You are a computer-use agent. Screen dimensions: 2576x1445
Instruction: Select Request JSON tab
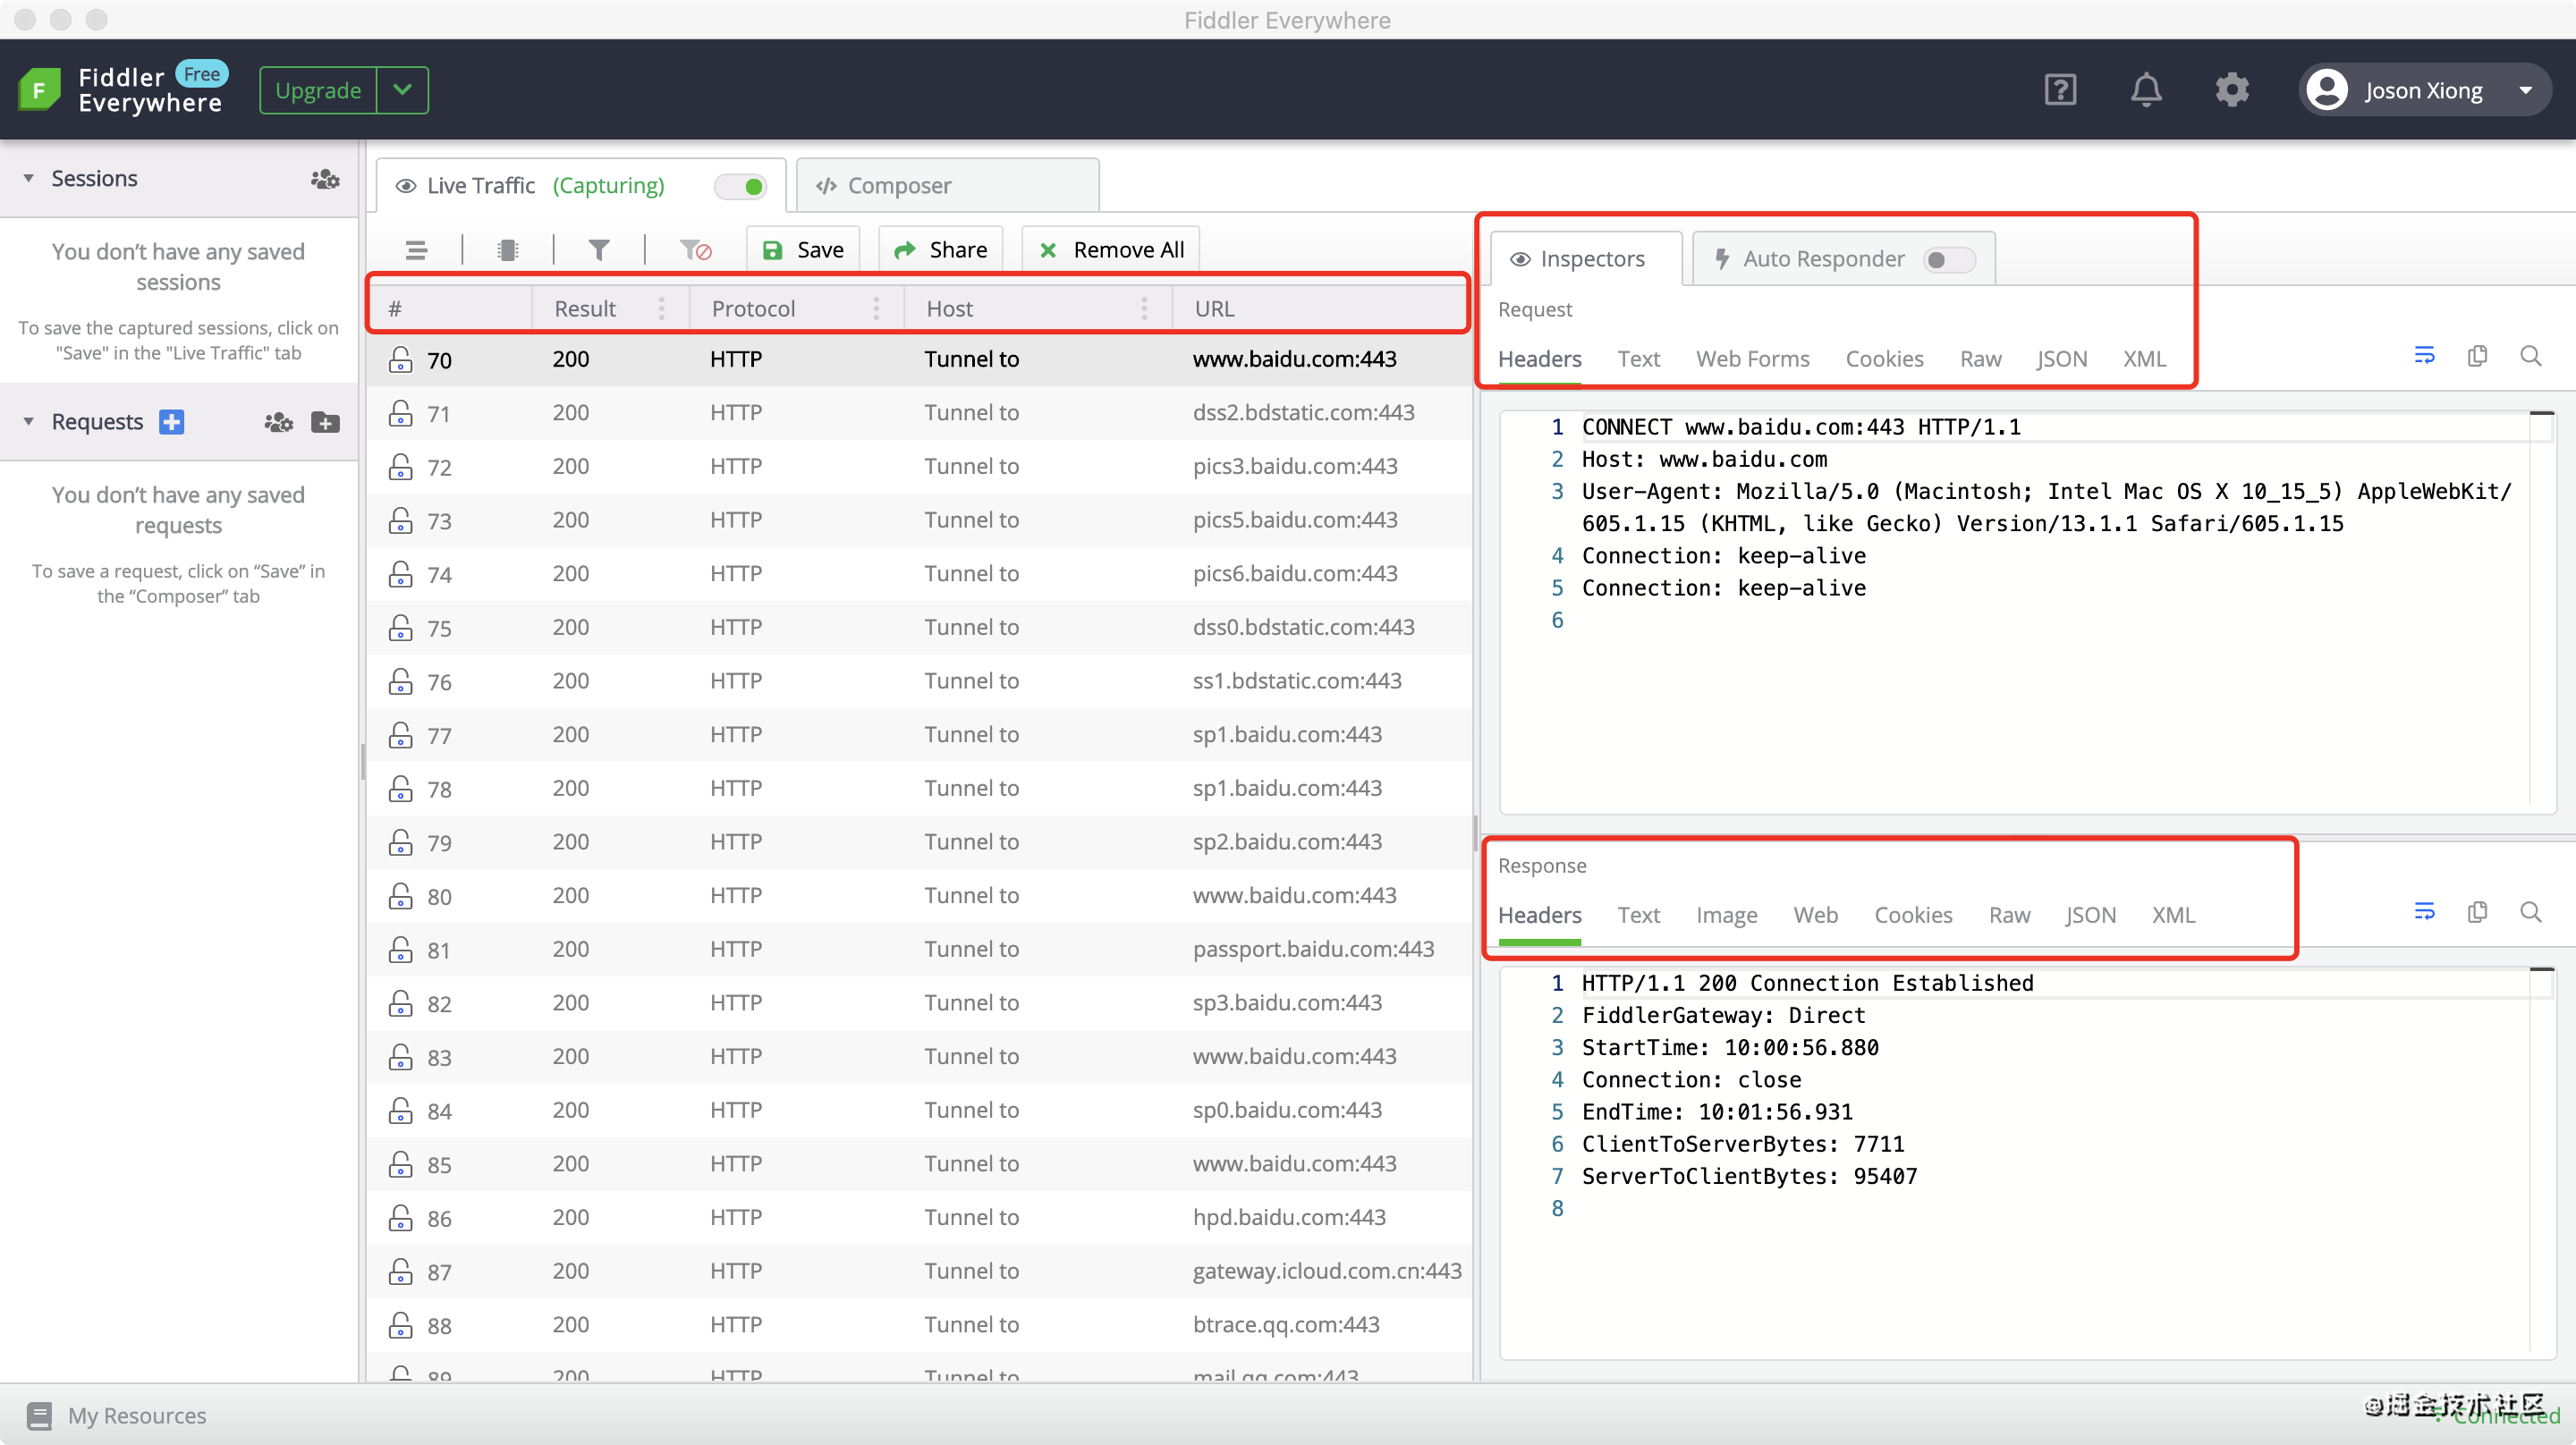pos(2062,359)
